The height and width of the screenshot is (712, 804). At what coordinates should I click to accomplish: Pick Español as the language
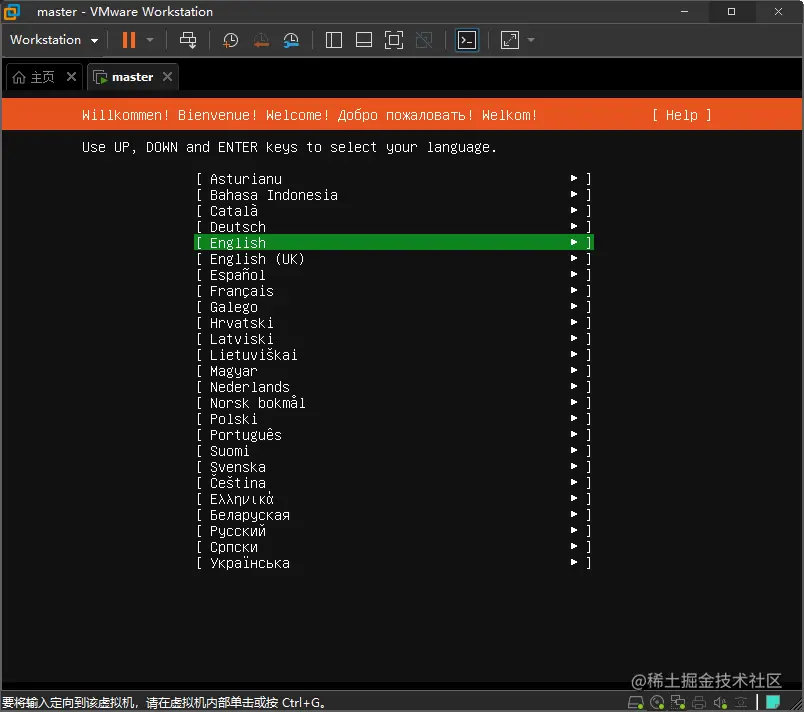tap(394, 275)
